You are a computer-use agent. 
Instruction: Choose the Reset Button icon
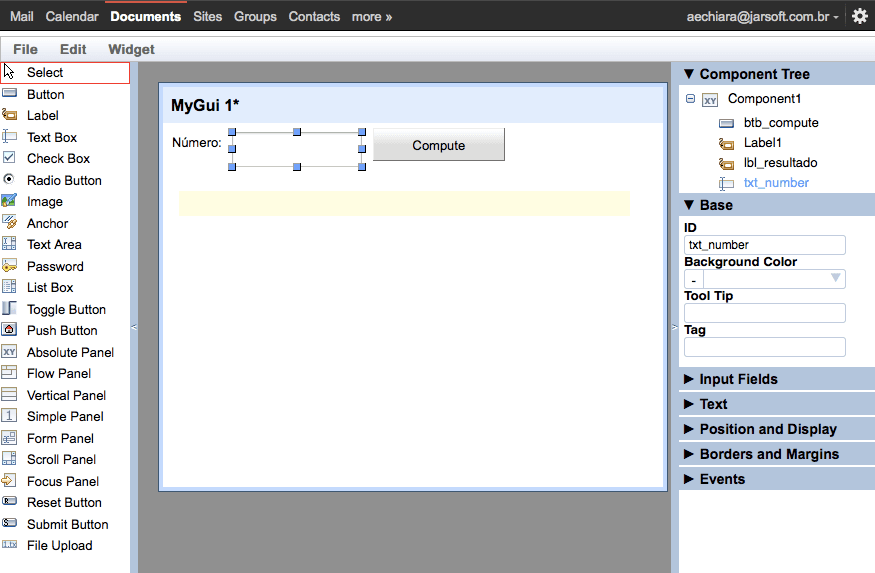tap(9, 500)
